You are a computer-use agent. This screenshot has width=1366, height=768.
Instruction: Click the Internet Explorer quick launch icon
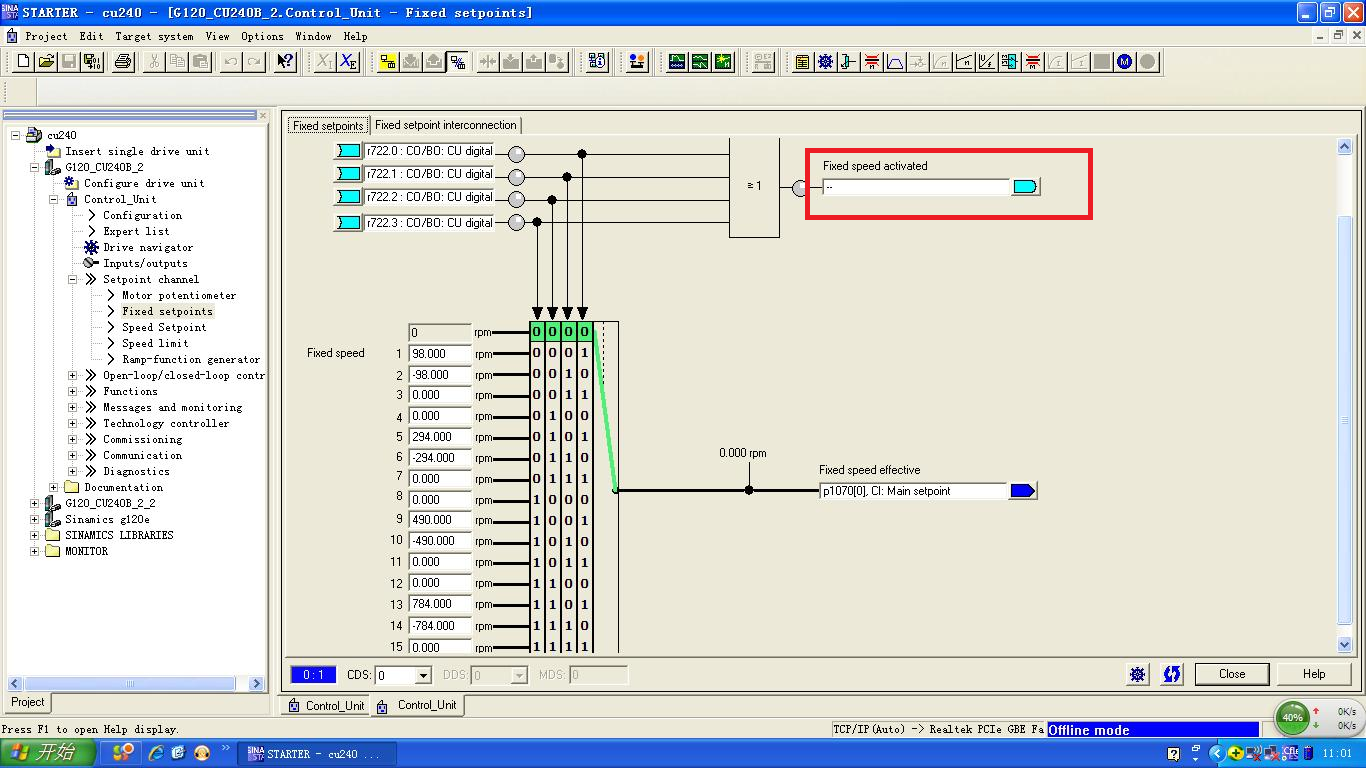pyautogui.click(x=156, y=753)
